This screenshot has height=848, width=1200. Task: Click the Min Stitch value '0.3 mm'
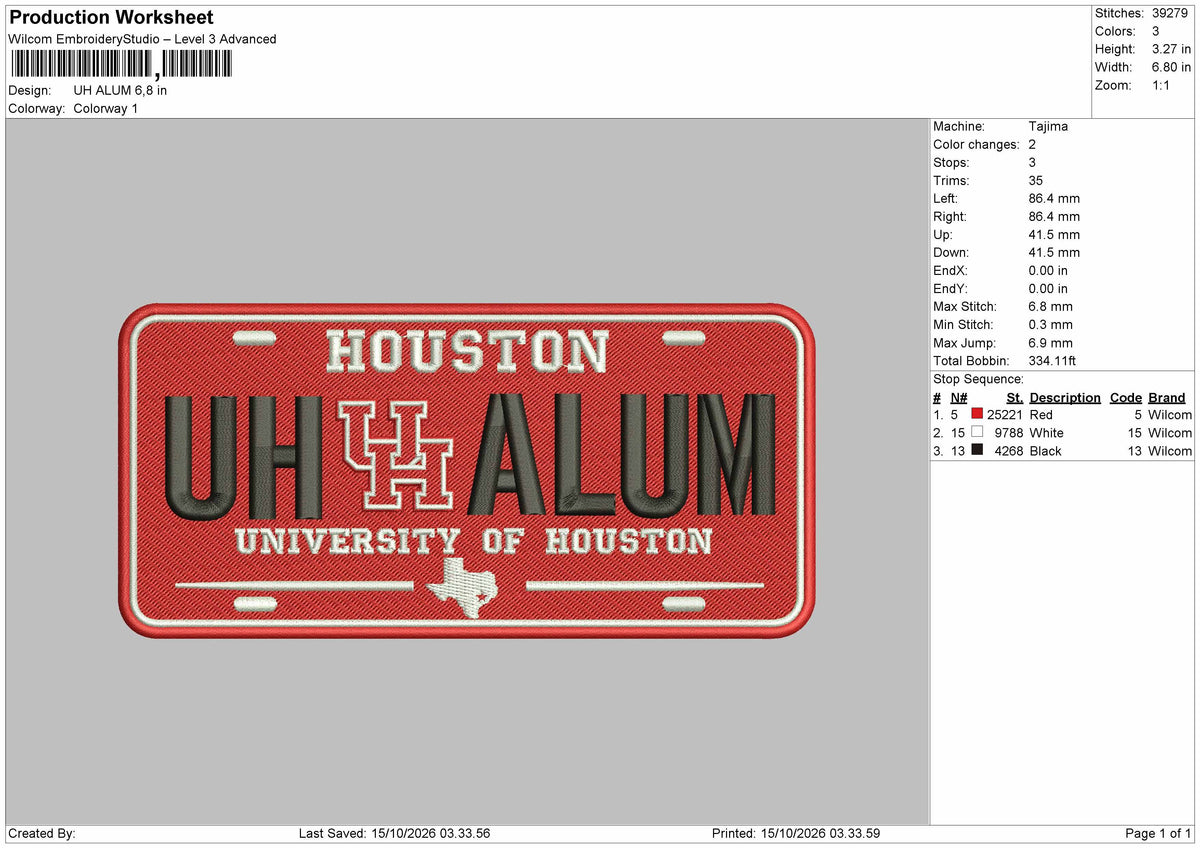click(x=1050, y=325)
